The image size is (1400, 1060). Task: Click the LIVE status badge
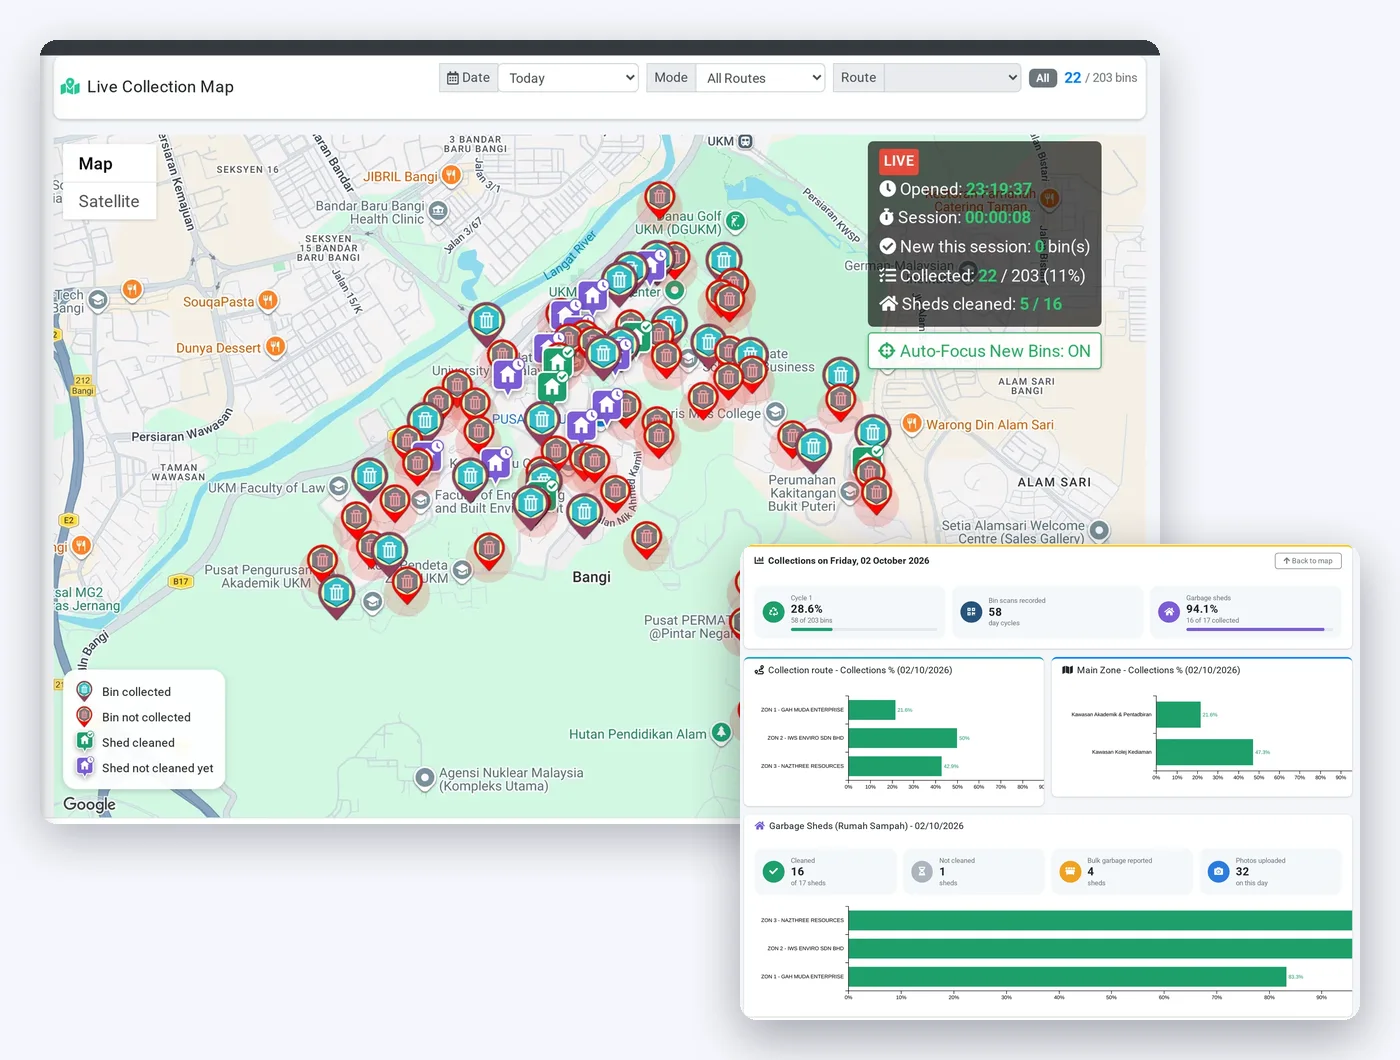pyautogui.click(x=898, y=161)
